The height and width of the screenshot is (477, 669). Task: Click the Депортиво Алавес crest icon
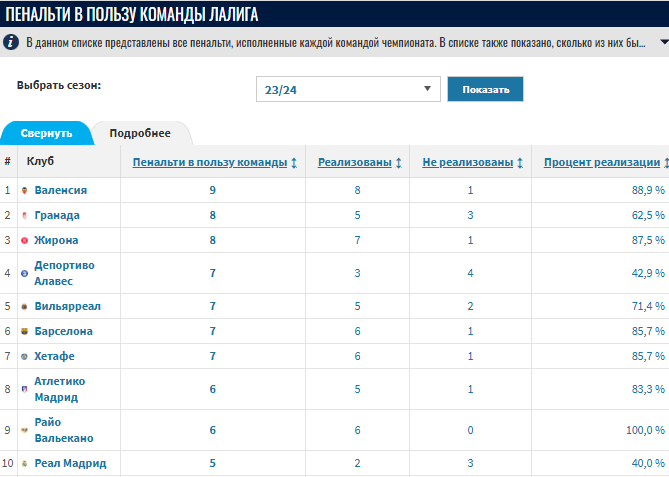coord(24,273)
